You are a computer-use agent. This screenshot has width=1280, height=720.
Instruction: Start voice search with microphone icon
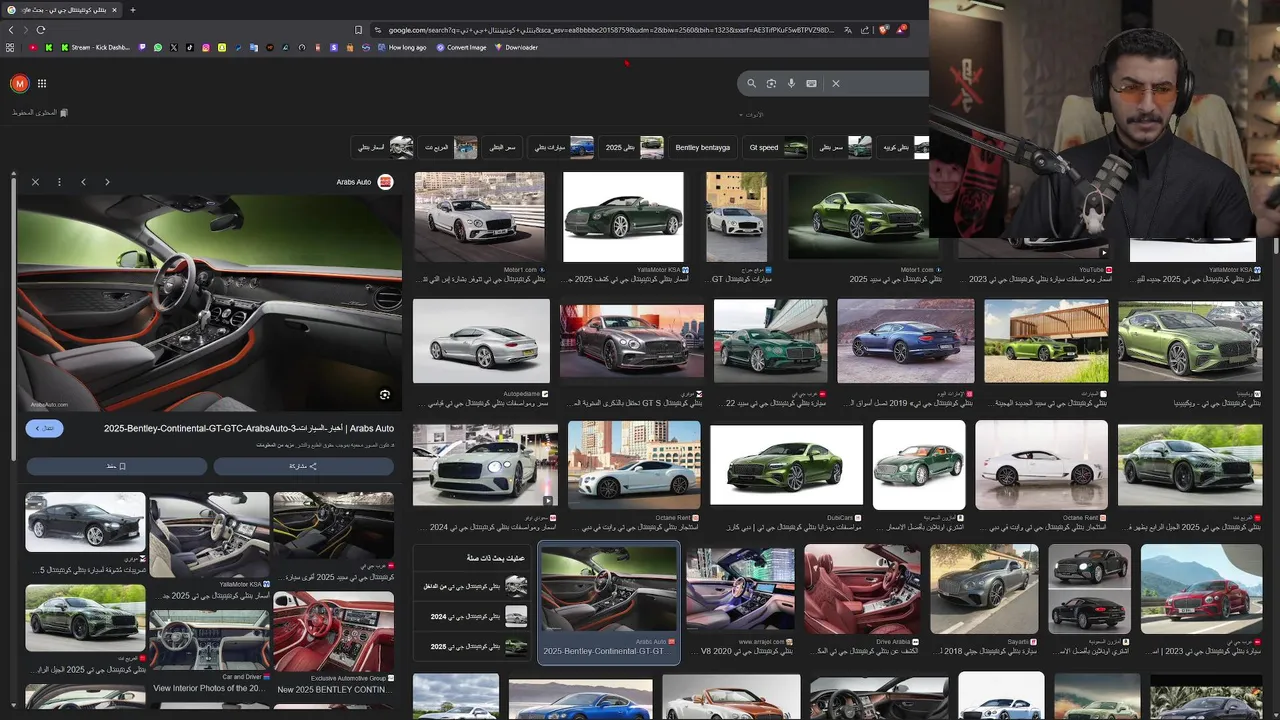pyautogui.click(x=791, y=83)
